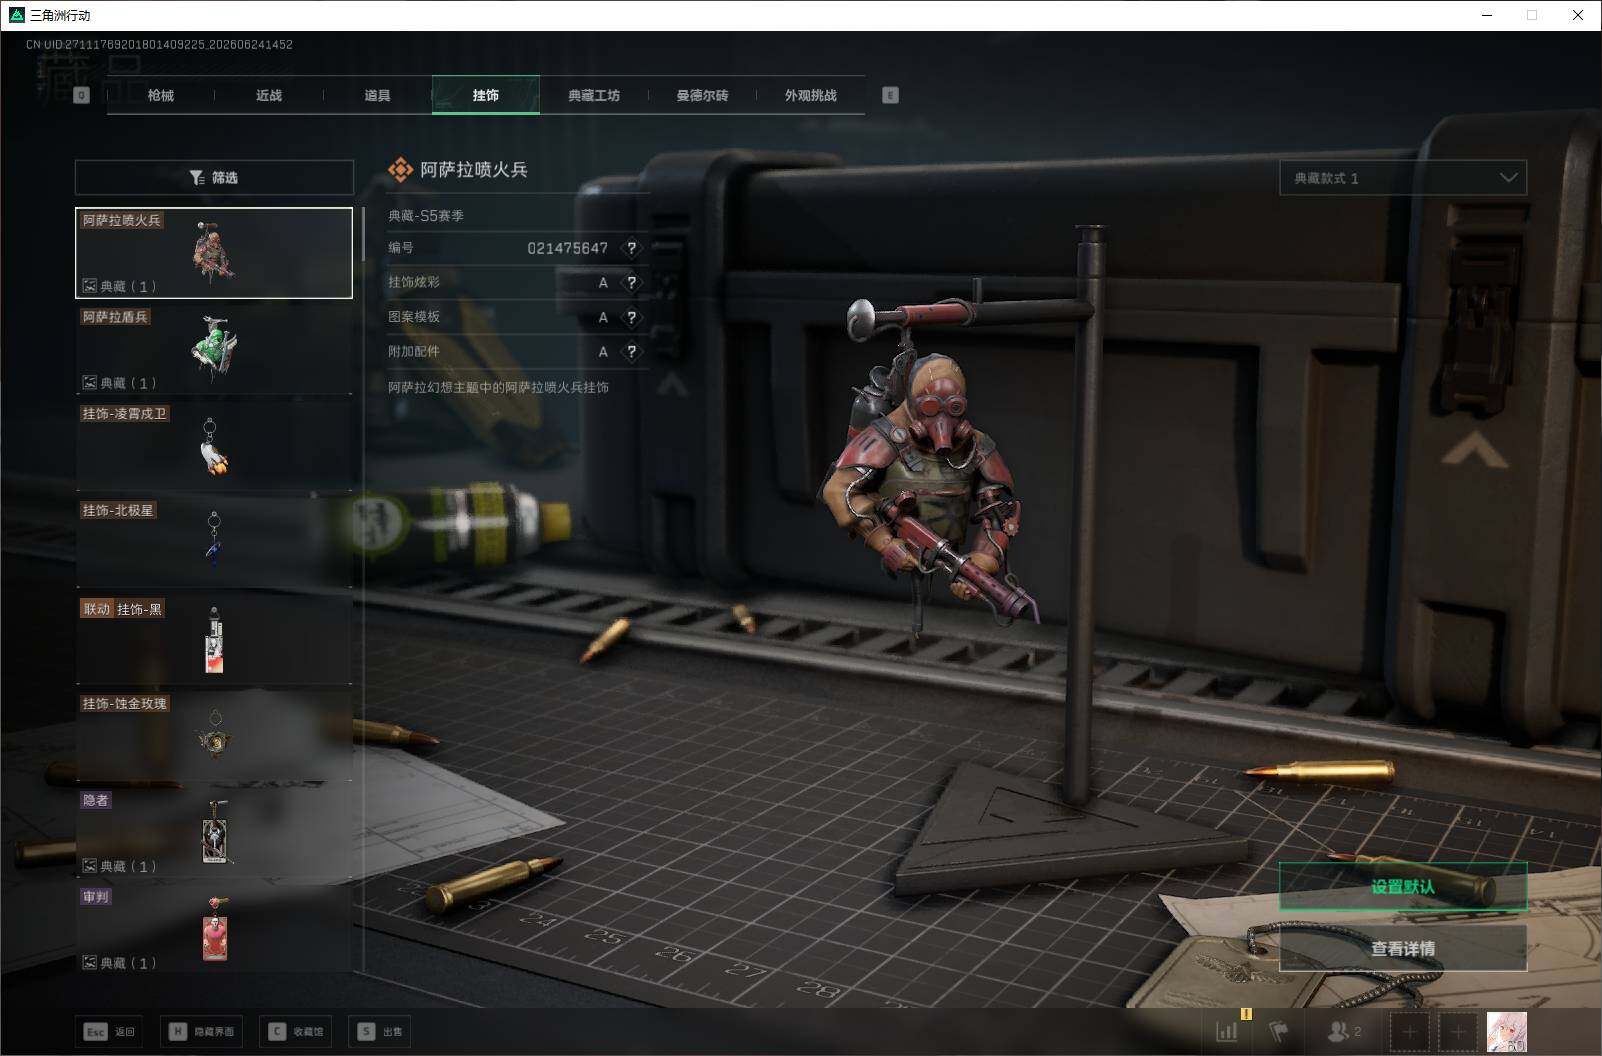Click the 典藏 icon on 隐者

[x=89, y=866]
